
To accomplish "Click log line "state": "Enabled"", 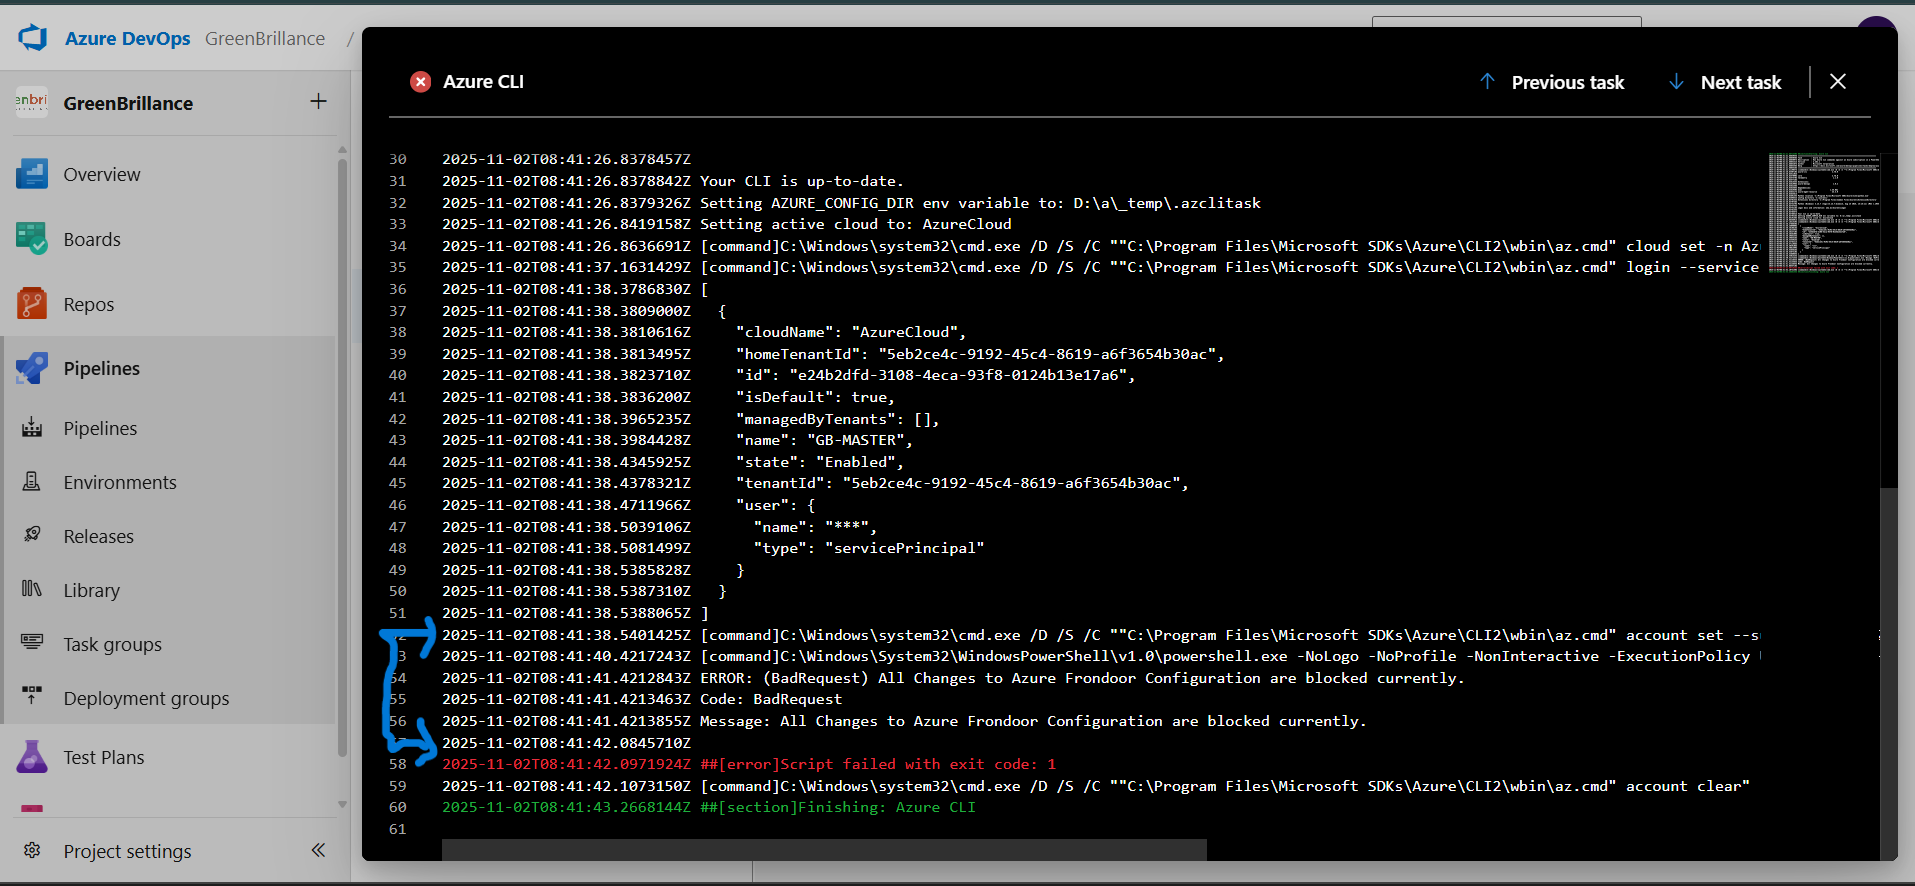I will [x=820, y=462].
